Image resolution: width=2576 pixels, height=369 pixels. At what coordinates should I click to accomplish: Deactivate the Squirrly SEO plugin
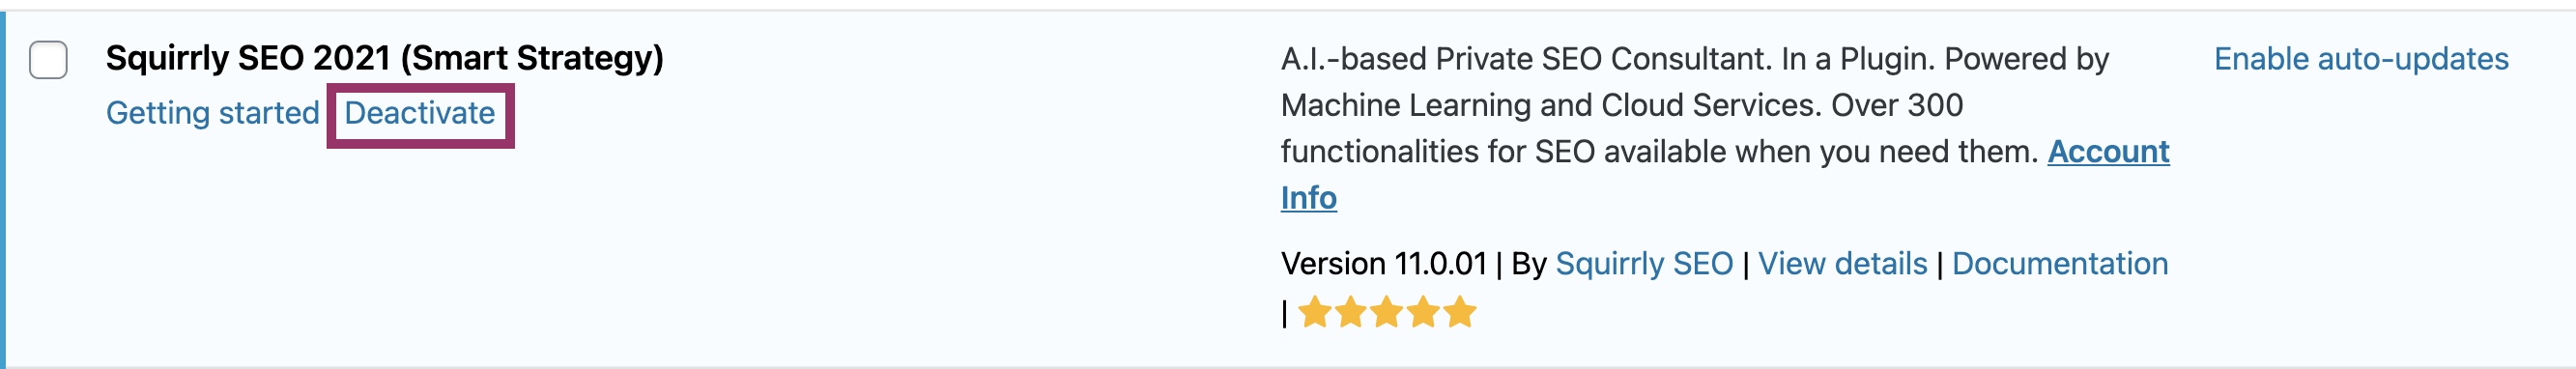tap(420, 113)
